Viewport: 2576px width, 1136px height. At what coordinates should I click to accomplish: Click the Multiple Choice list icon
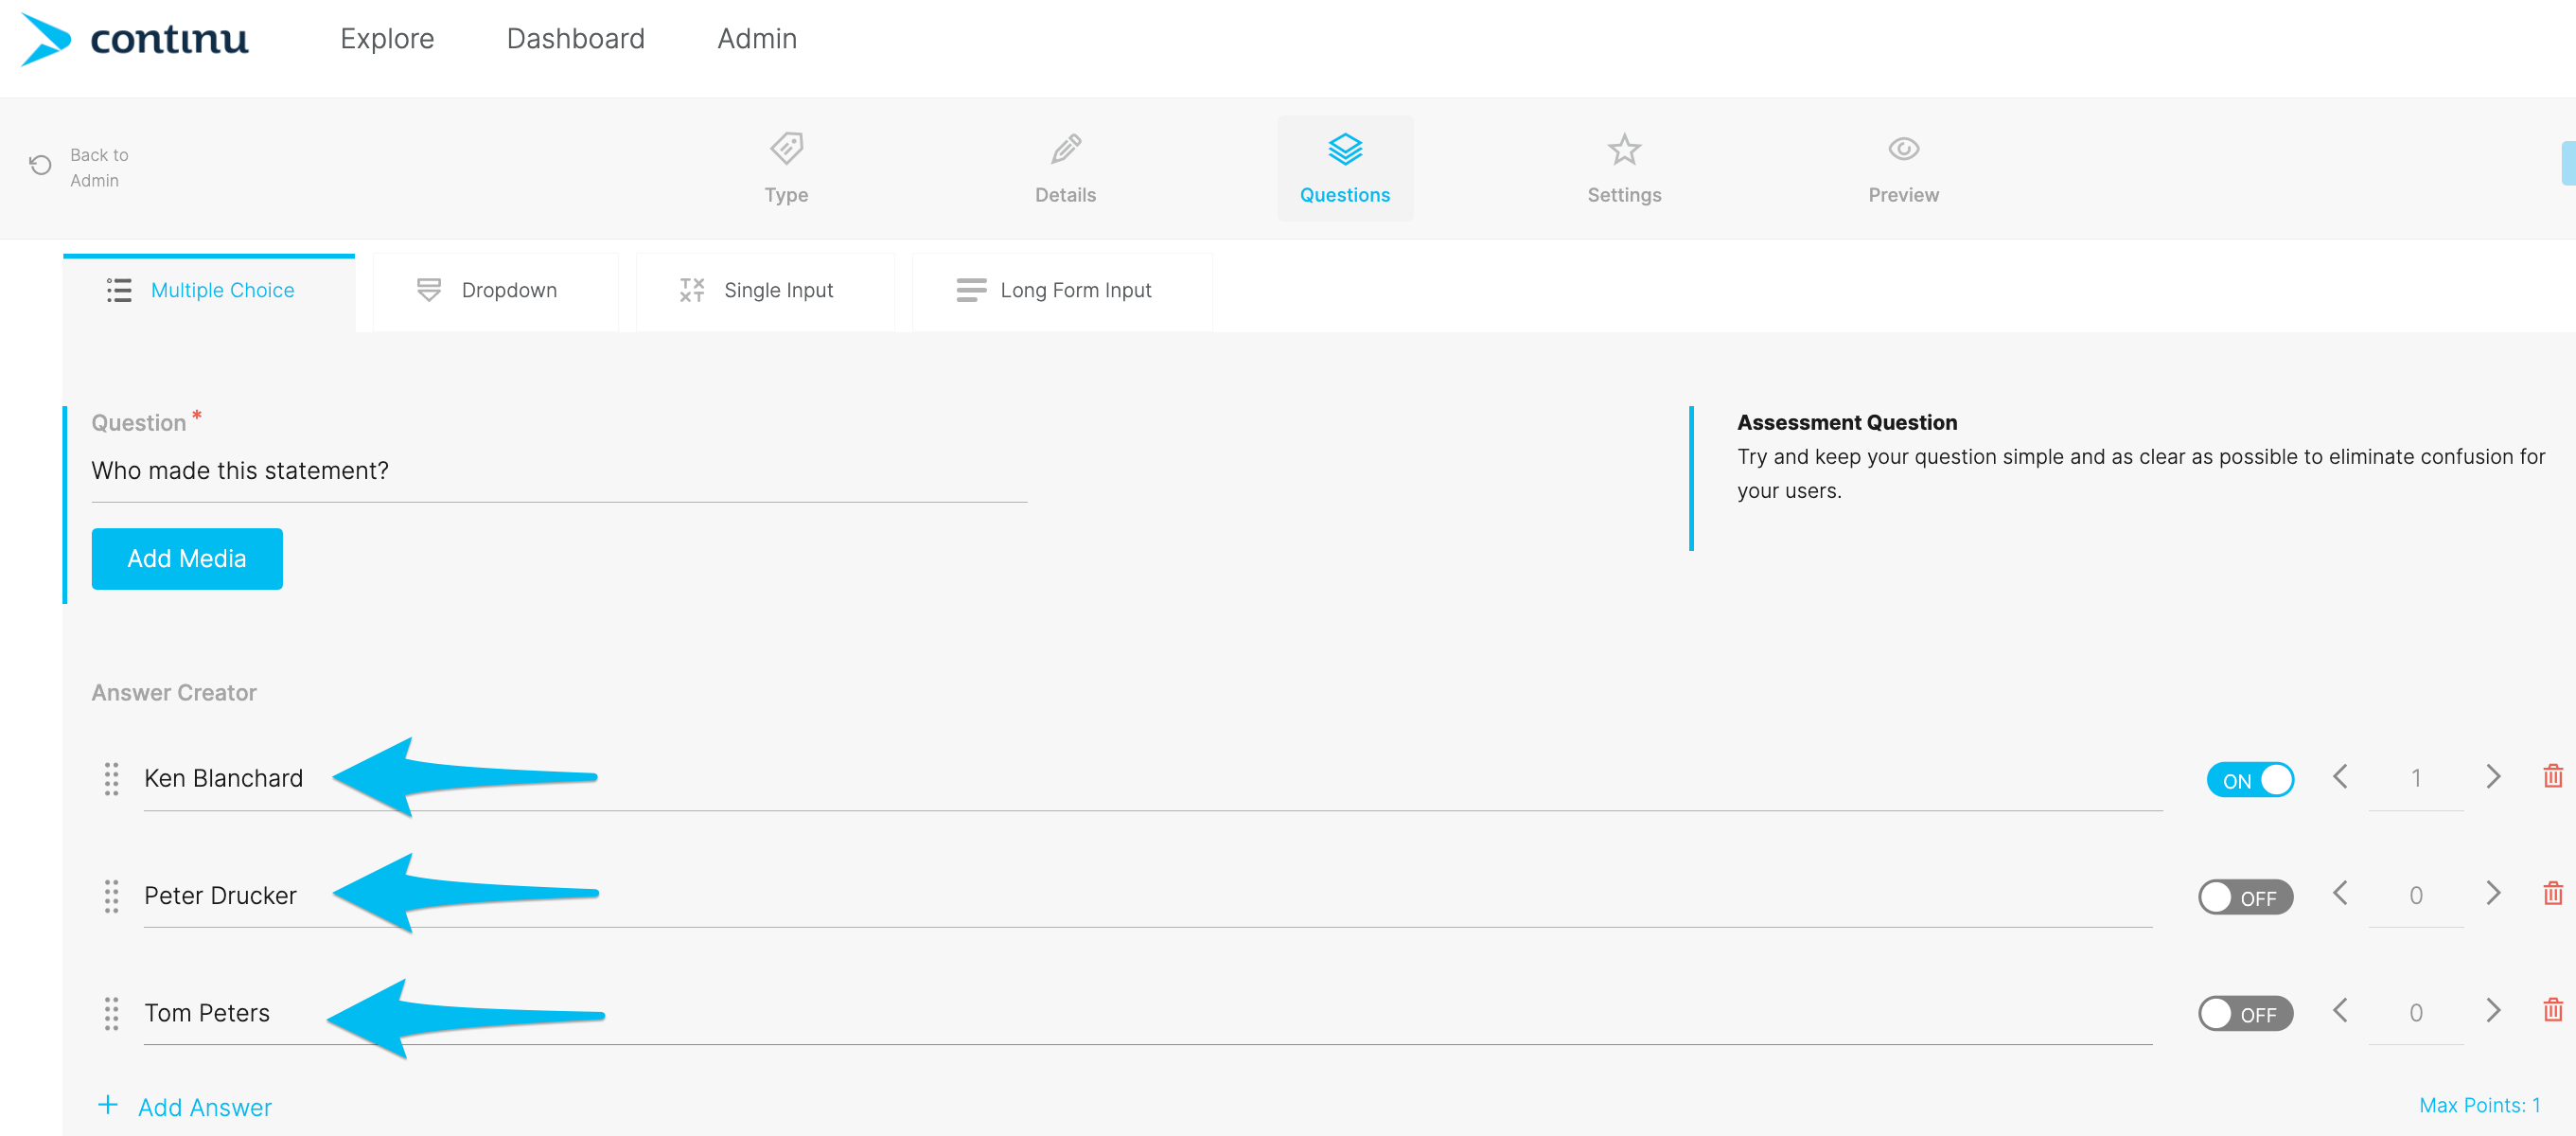(119, 290)
